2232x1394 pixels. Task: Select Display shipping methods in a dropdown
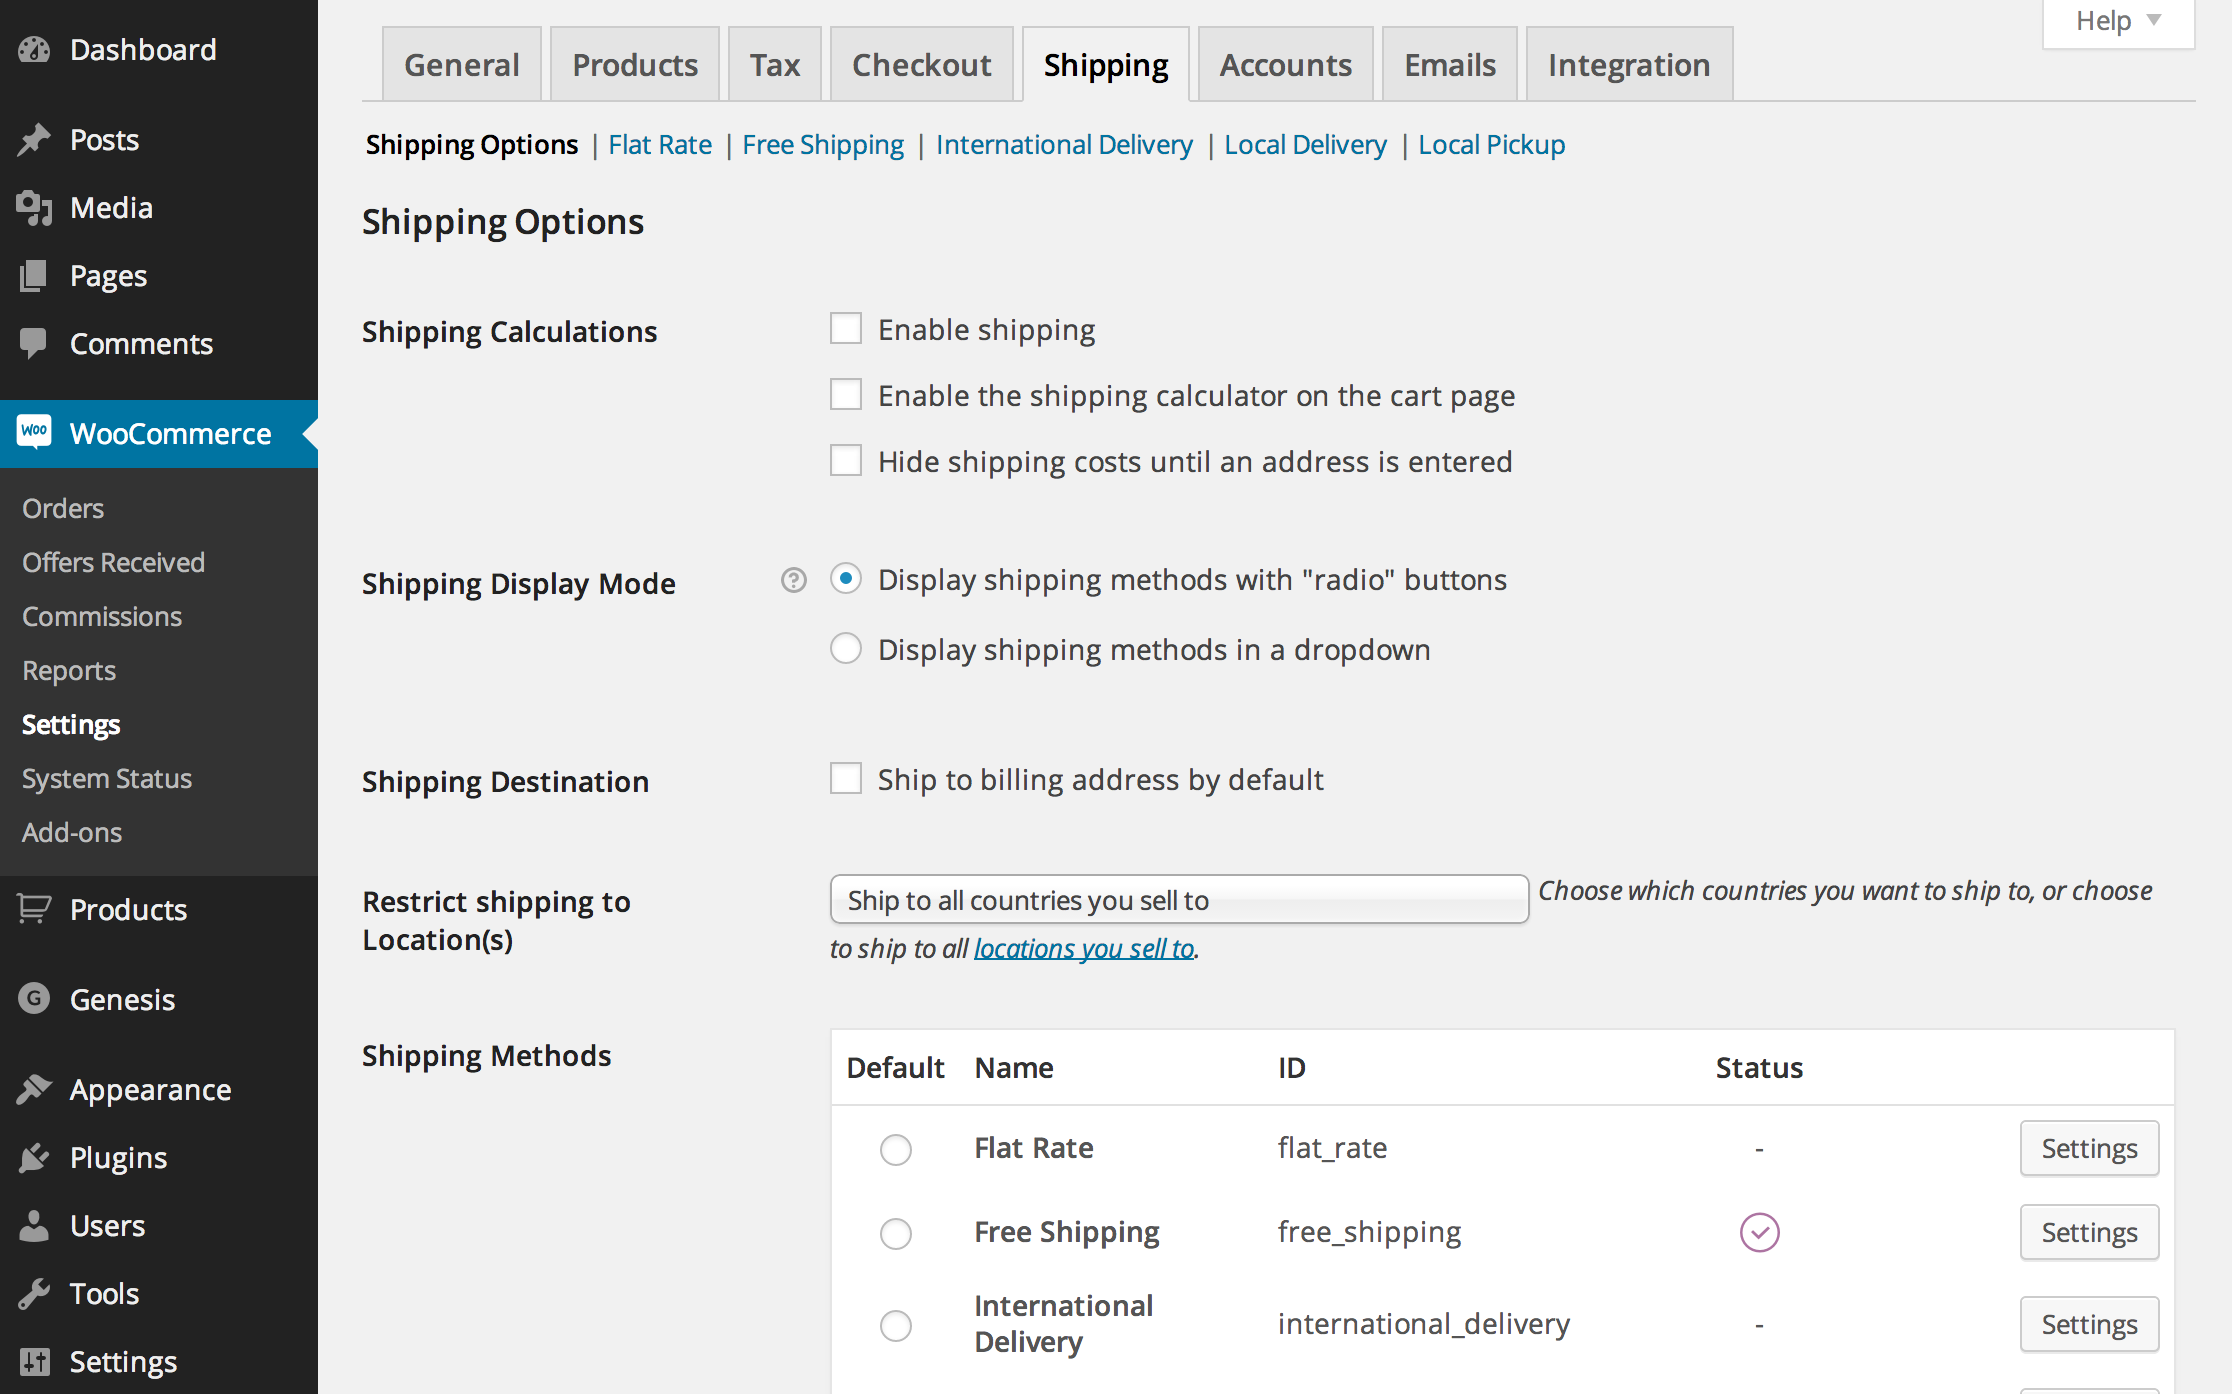click(846, 649)
